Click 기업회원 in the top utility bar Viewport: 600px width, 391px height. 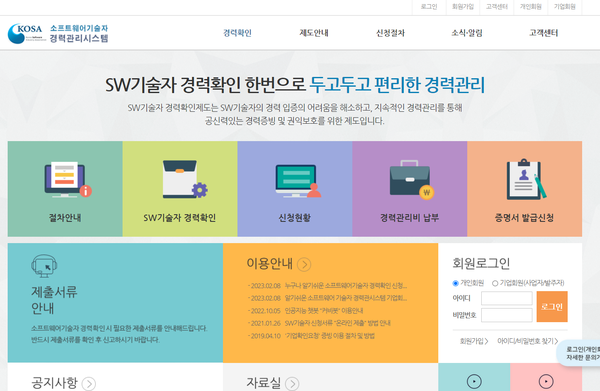pyautogui.click(x=564, y=7)
